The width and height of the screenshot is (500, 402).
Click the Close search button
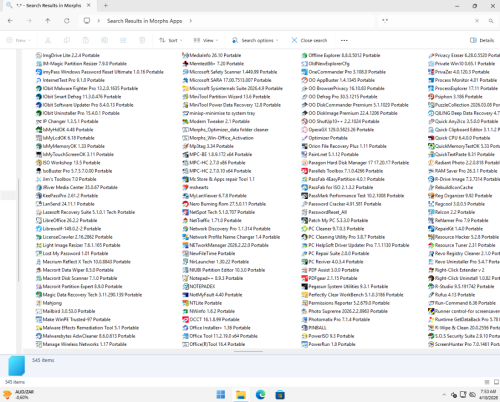(309, 40)
